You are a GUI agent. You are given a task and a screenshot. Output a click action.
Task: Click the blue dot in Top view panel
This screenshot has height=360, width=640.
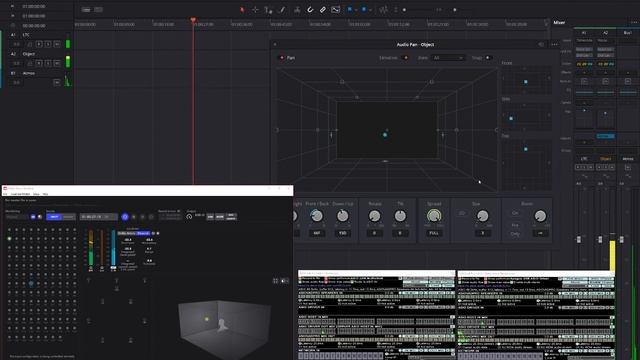tap(526, 149)
